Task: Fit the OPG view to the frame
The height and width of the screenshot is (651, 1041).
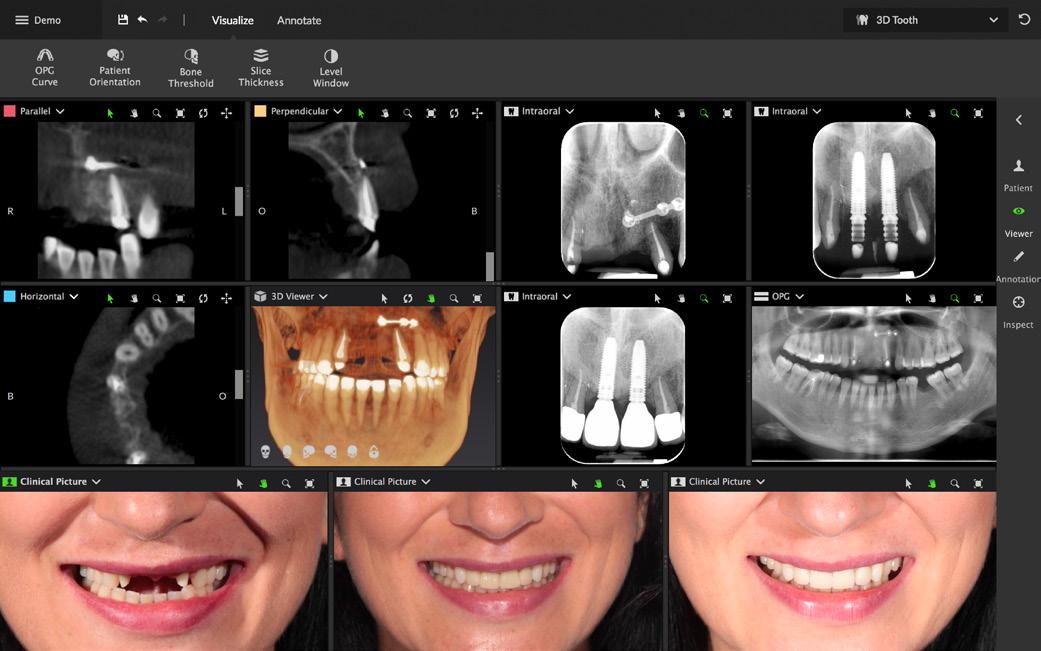Action: coord(978,299)
